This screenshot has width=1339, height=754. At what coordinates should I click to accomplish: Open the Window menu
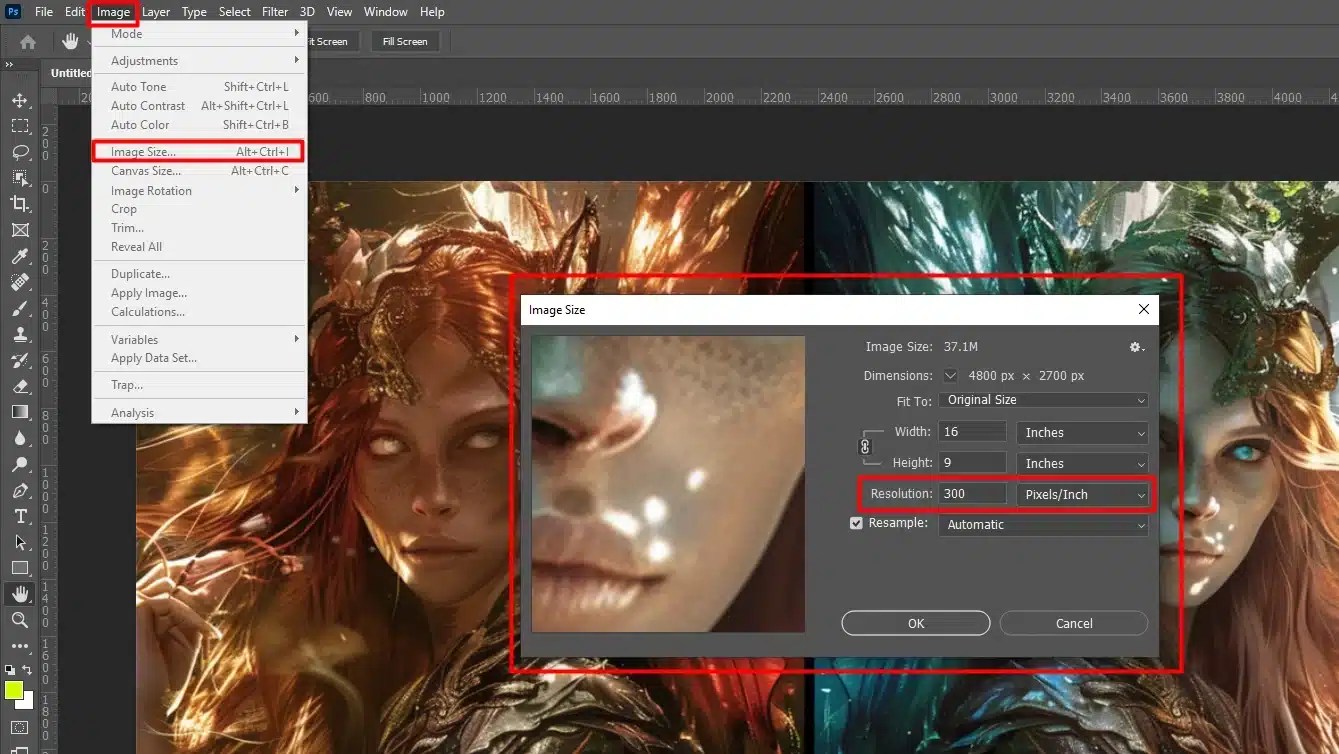point(385,12)
